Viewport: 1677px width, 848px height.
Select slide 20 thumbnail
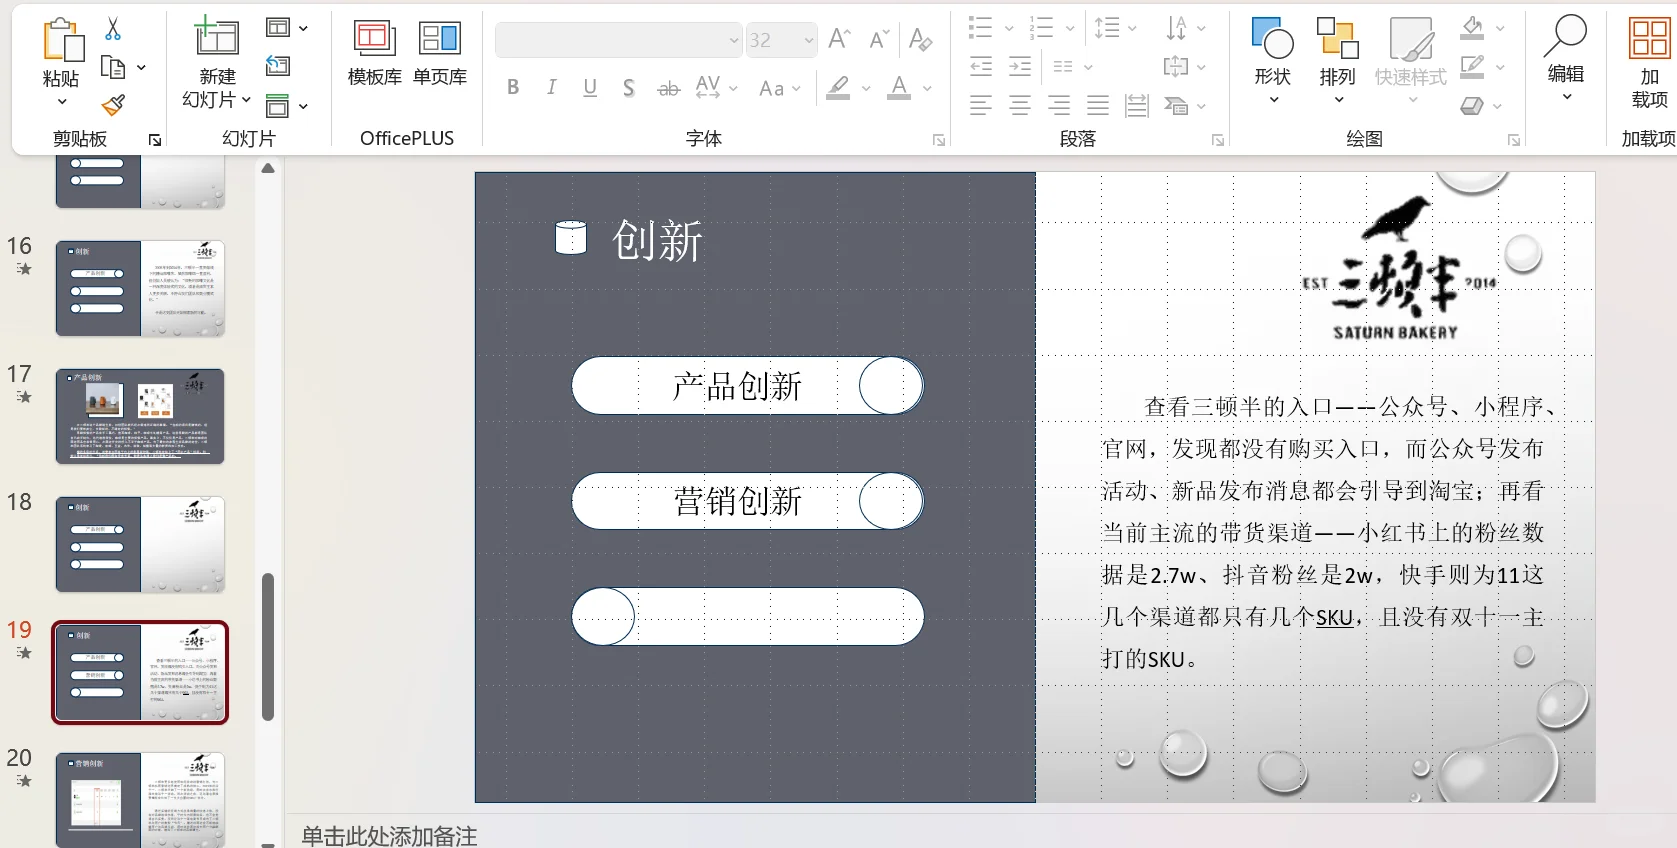point(140,799)
